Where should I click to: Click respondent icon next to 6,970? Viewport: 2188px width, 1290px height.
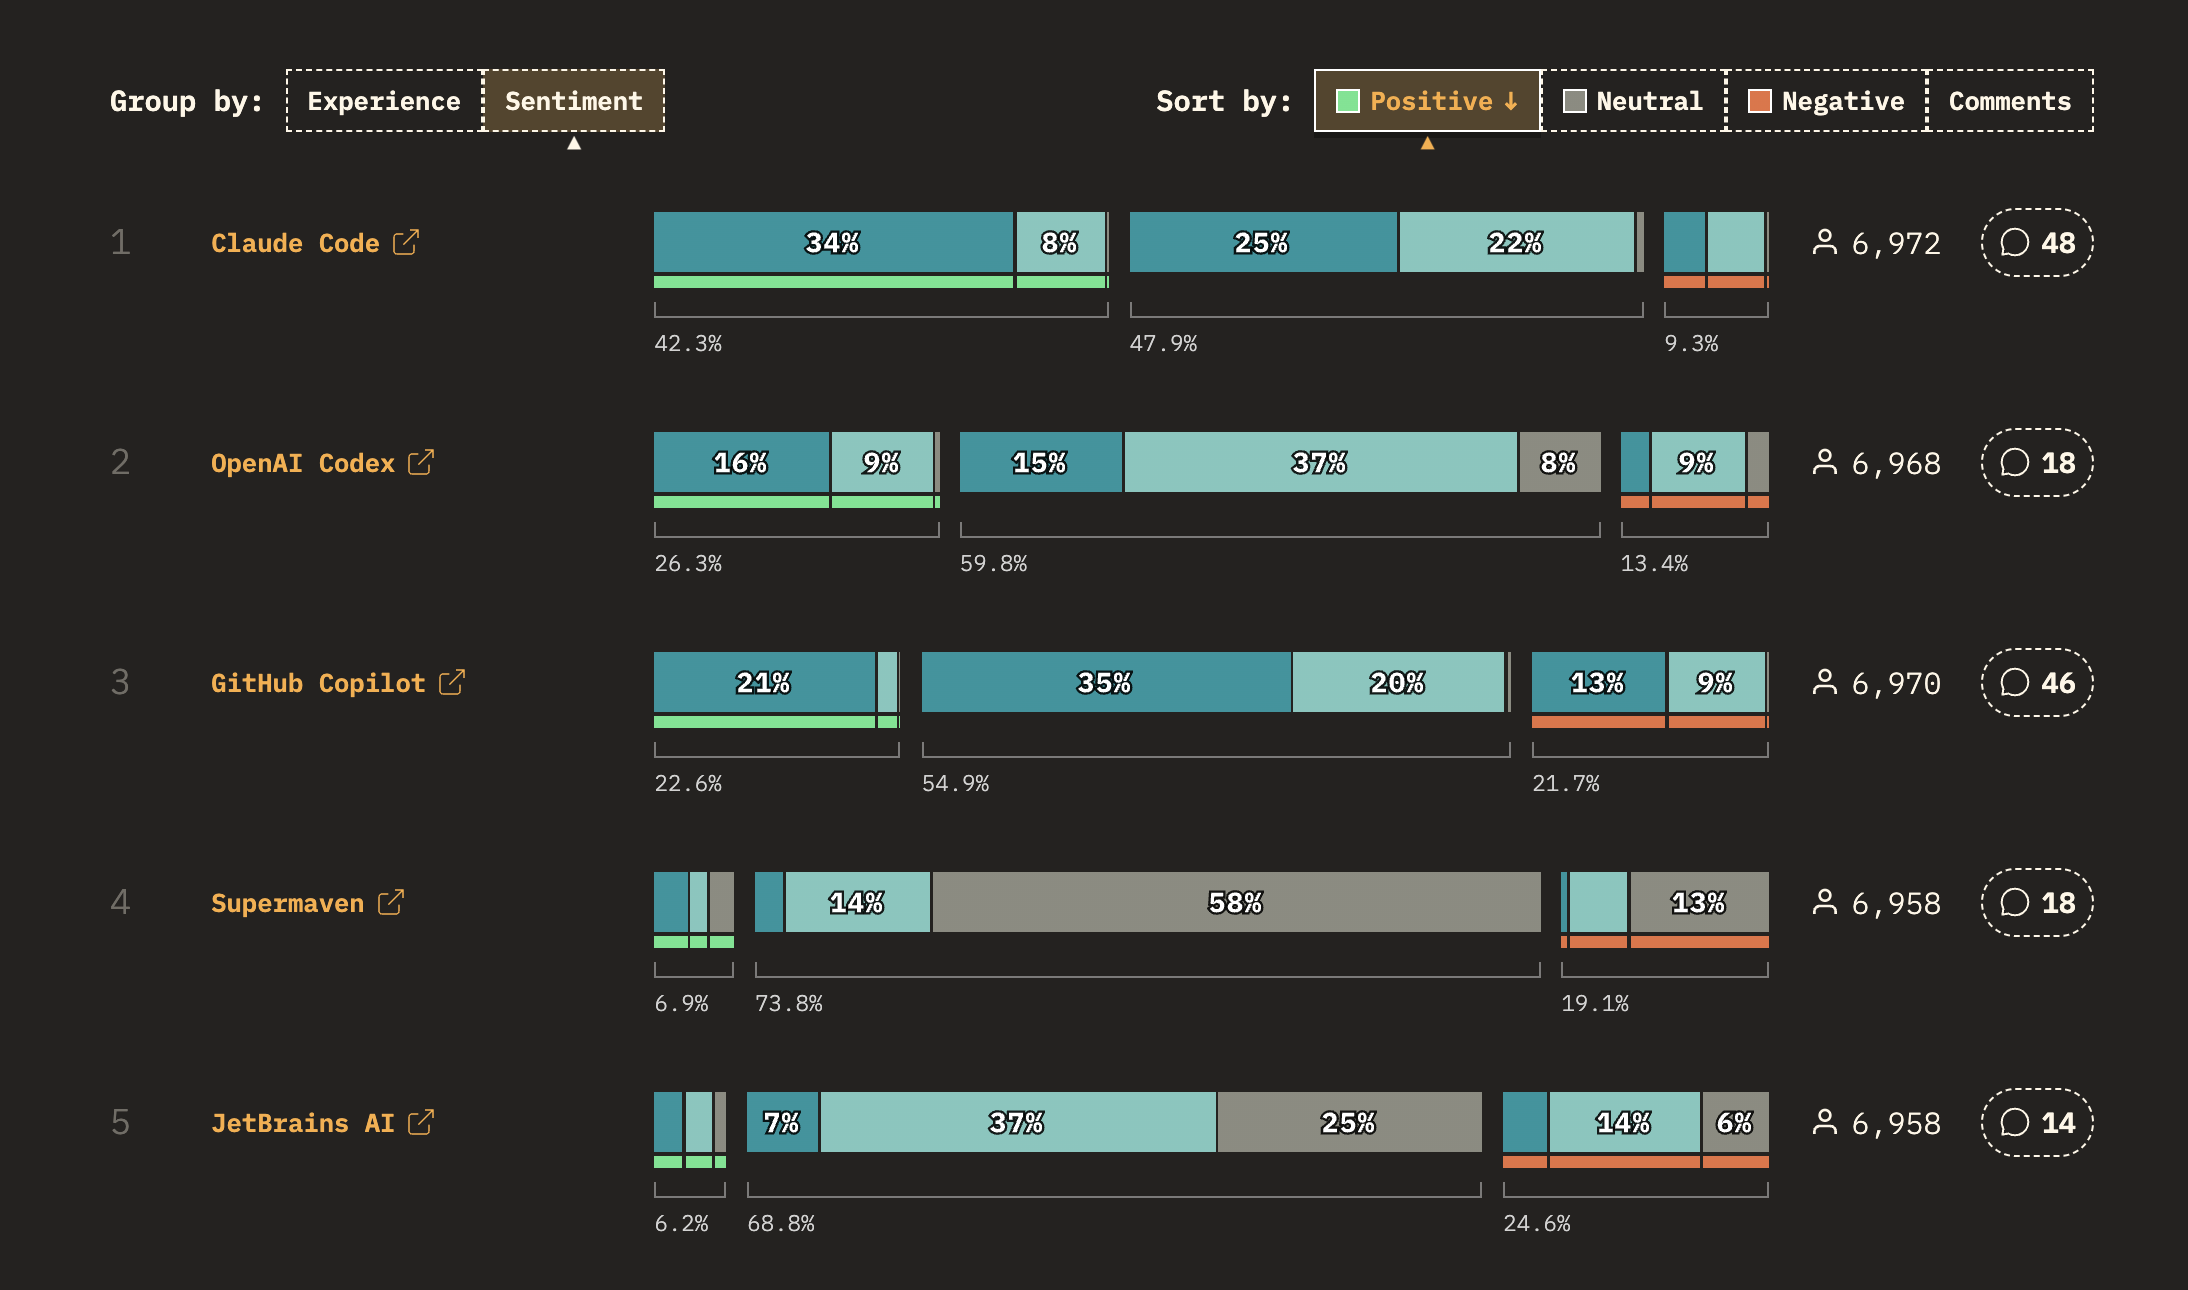click(1825, 682)
